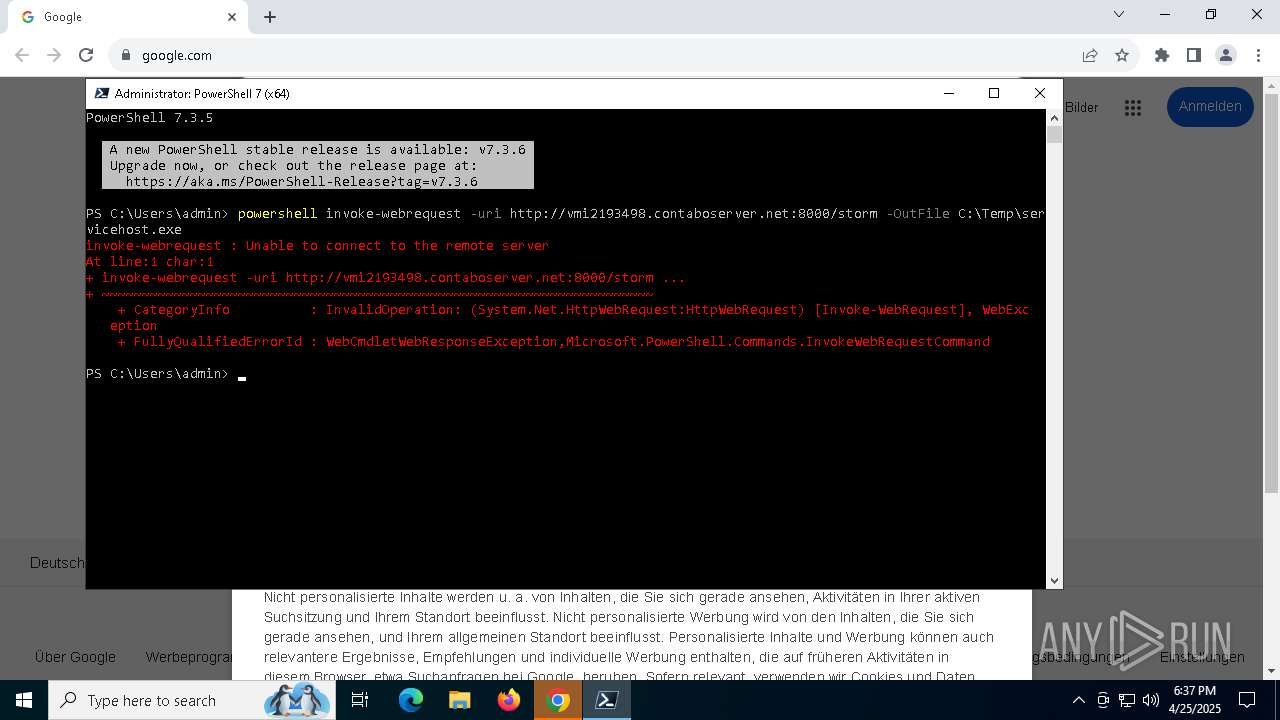This screenshot has width=1280, height=720.
Task: Click the aka.ms PowerShell-Release URL text
Action: tap(301, 182)
